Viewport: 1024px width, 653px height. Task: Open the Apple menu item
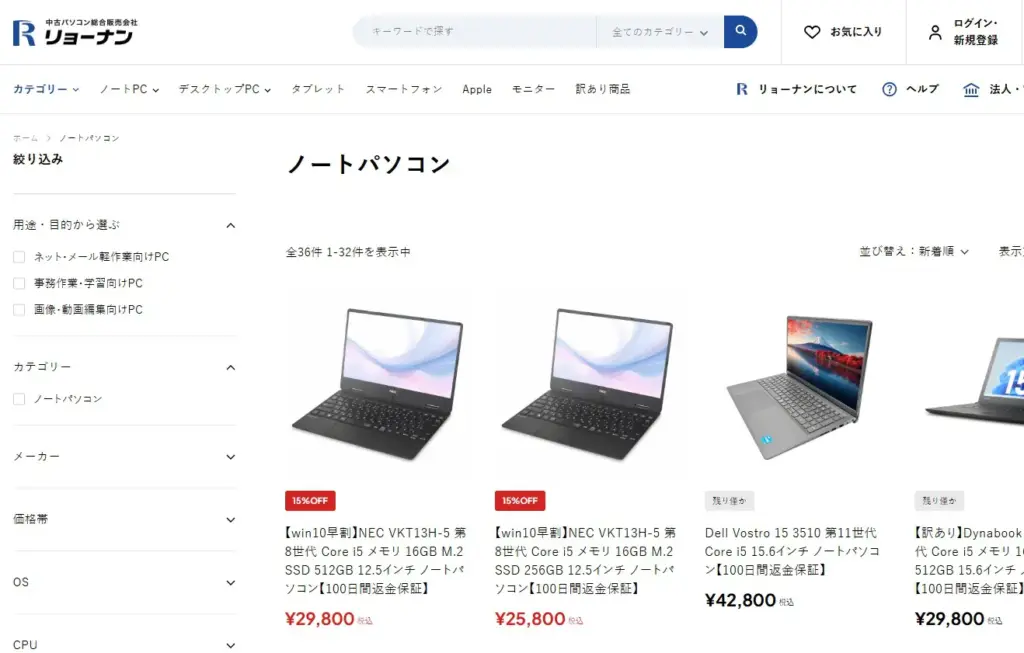coord(477,89)
